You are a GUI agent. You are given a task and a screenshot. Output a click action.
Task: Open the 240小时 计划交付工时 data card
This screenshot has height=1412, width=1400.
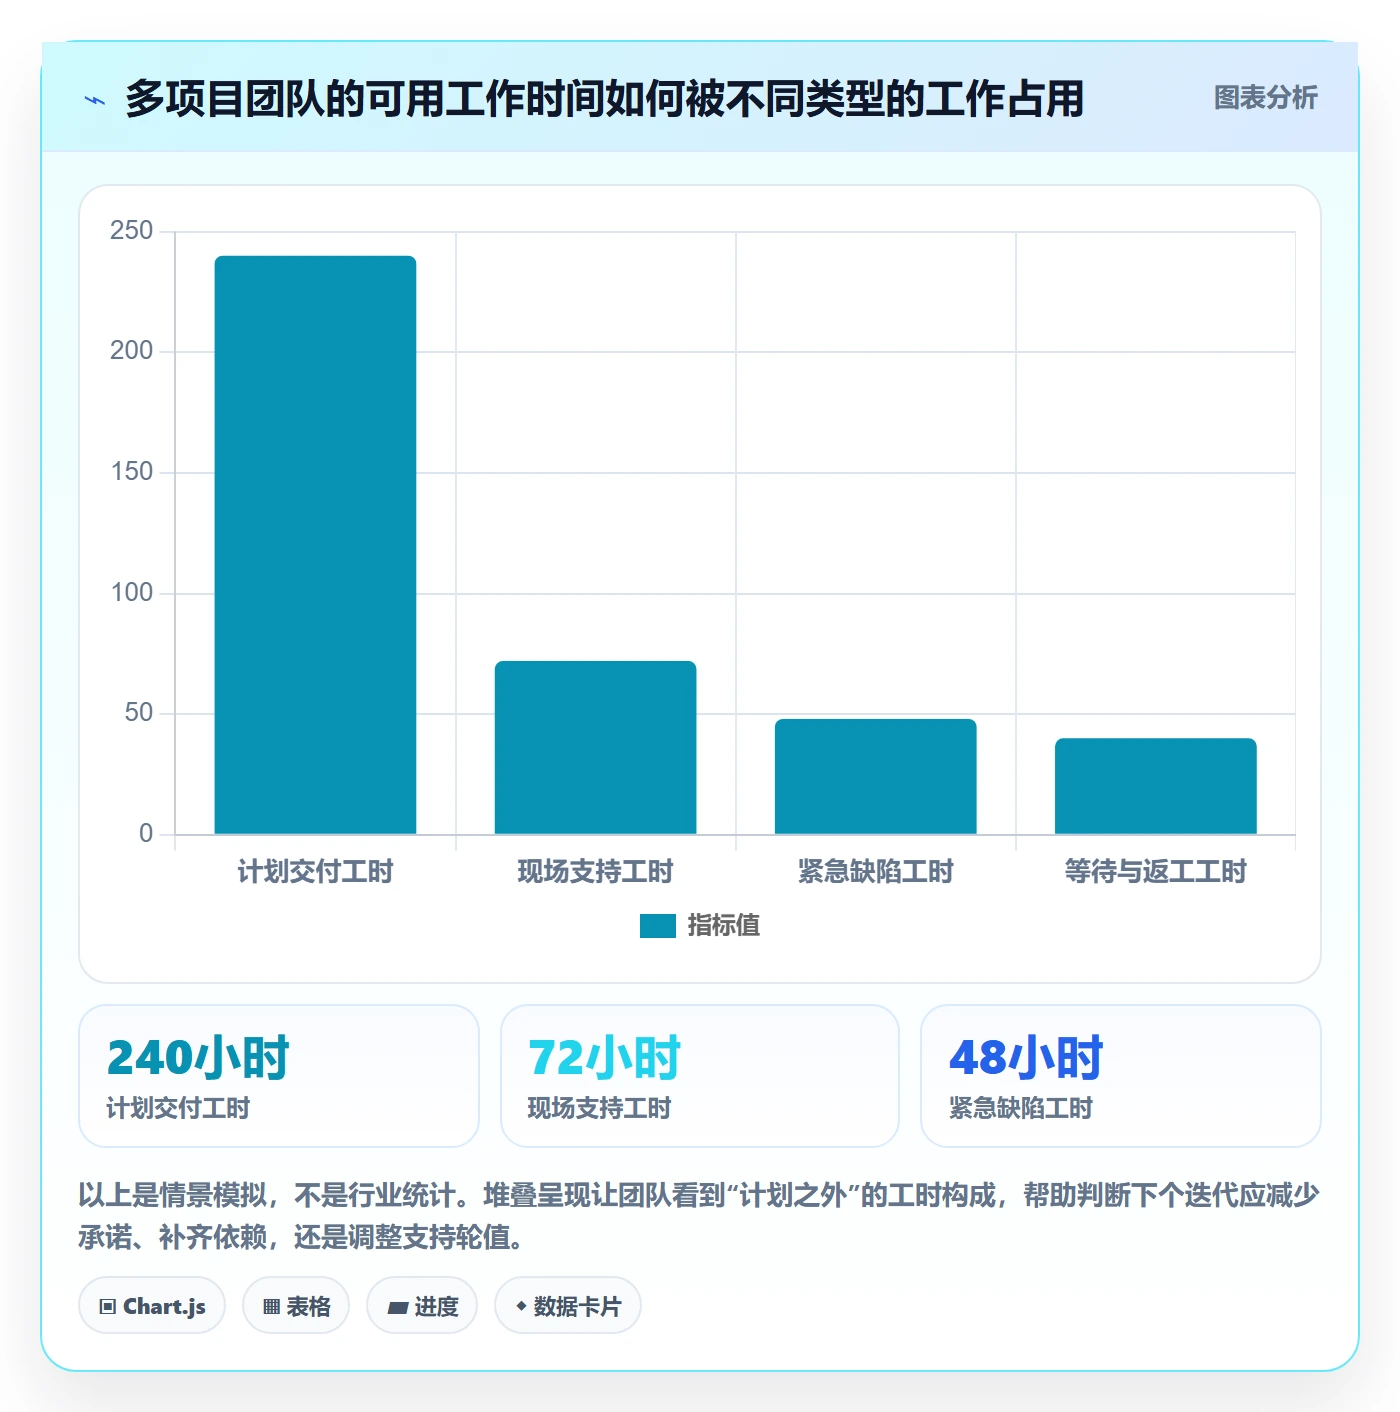pos(279,1076)
